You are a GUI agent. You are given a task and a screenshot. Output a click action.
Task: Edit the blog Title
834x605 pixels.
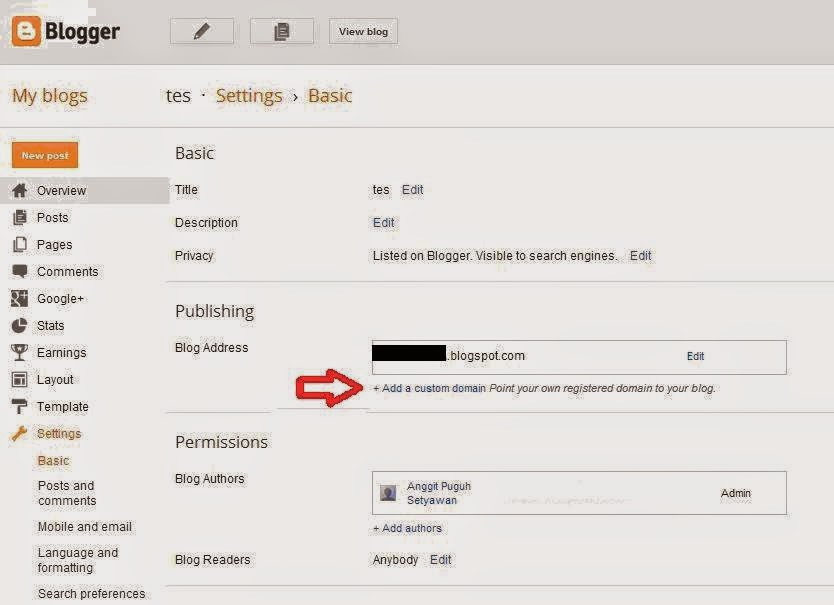point(412,190)
